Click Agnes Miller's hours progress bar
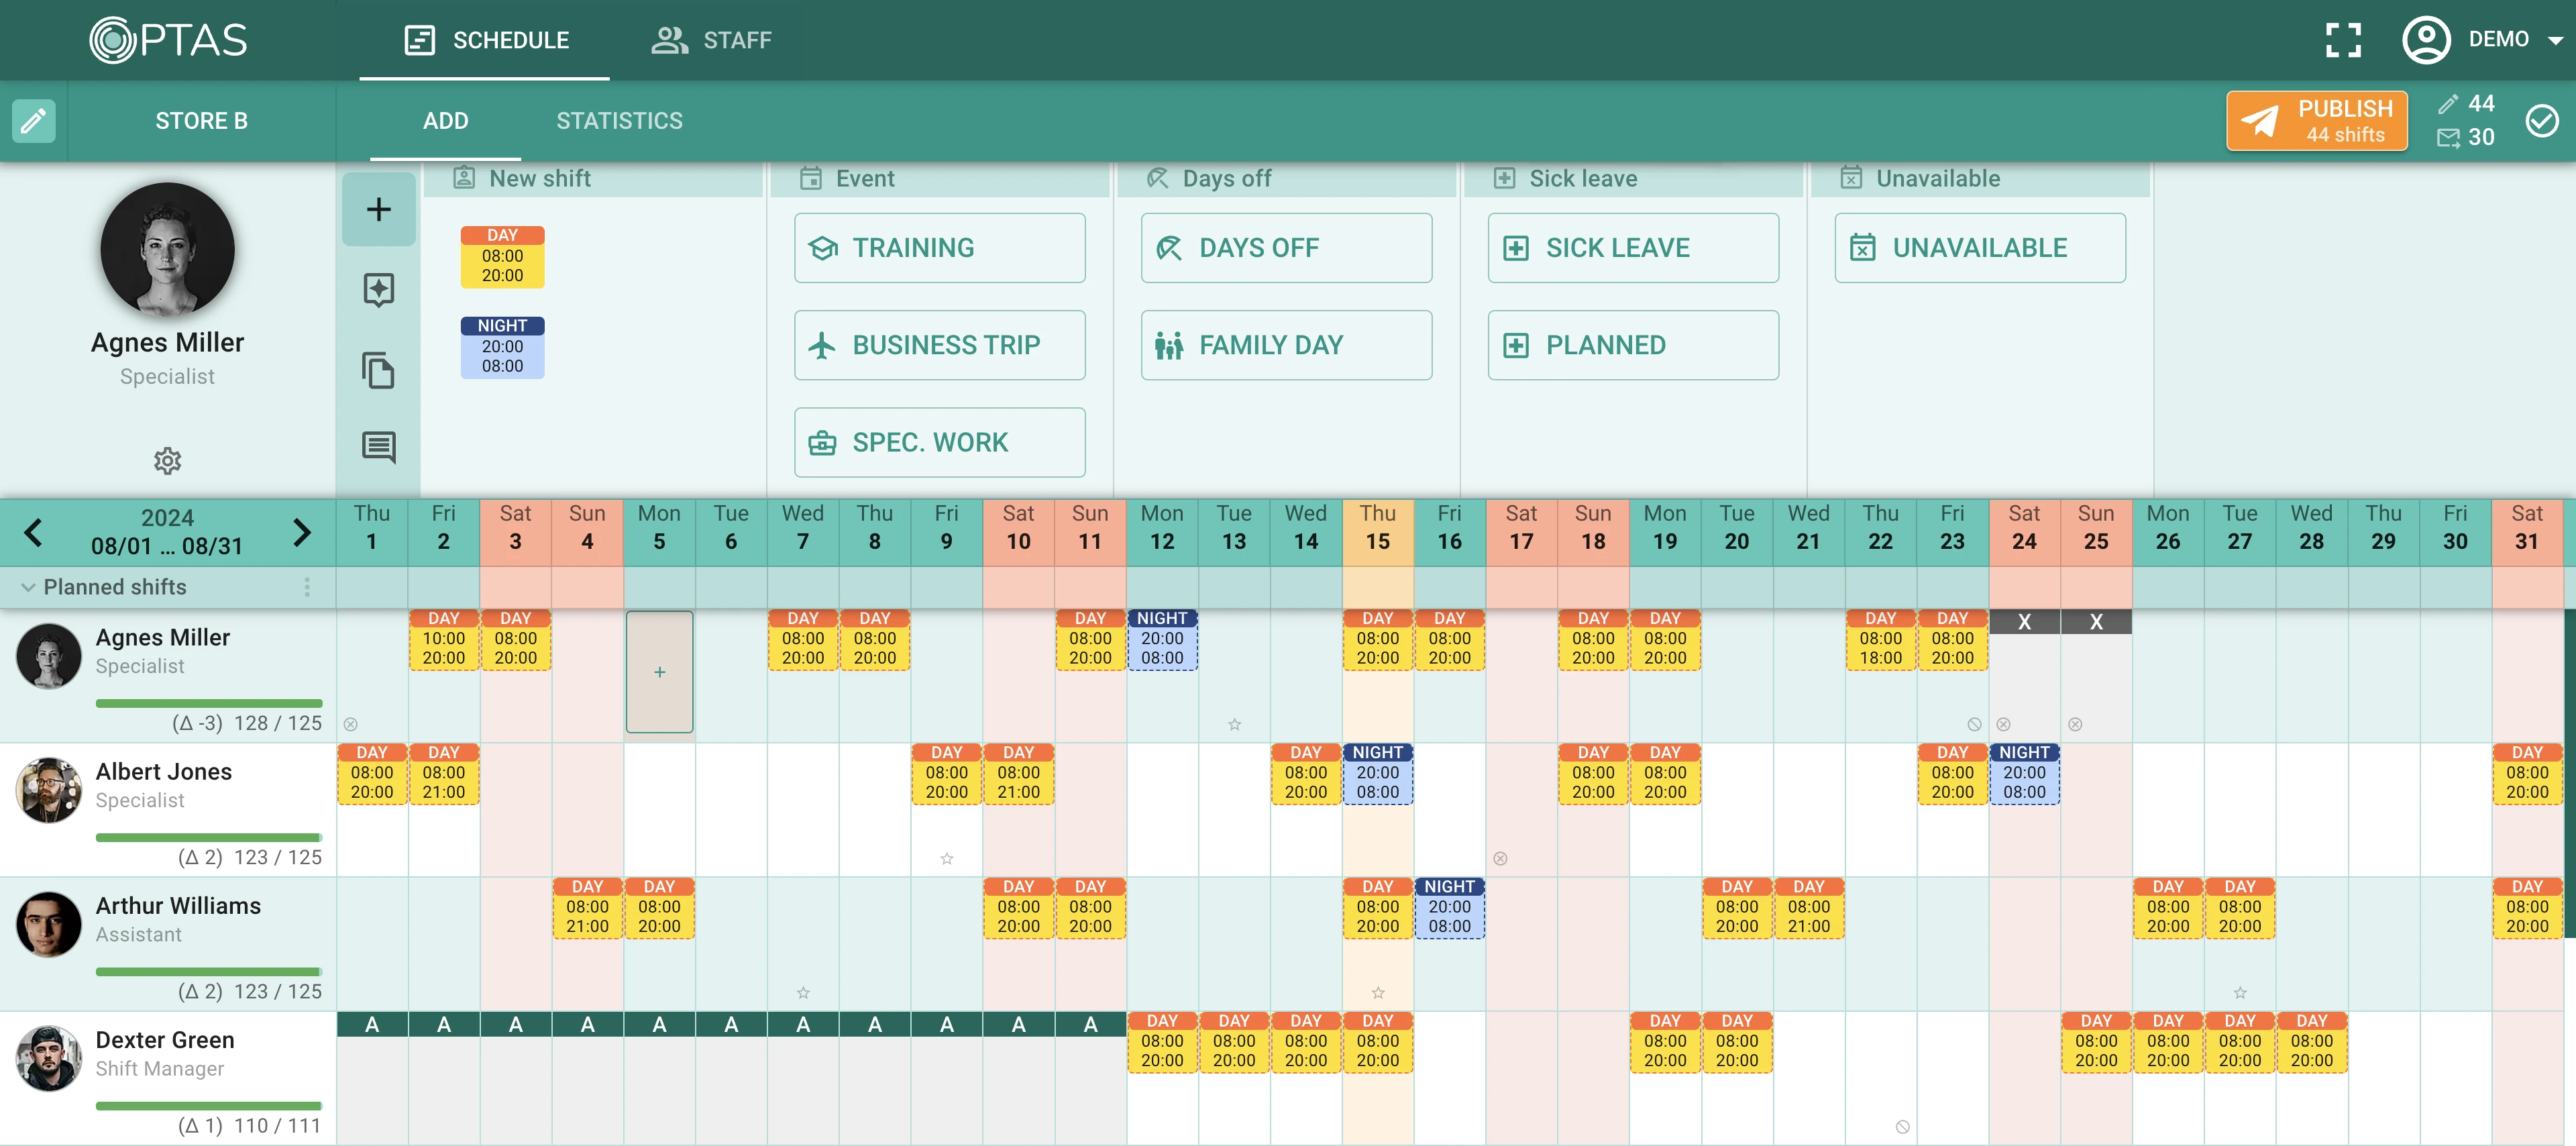2576x1146 pixels. [x=209, y=703]
